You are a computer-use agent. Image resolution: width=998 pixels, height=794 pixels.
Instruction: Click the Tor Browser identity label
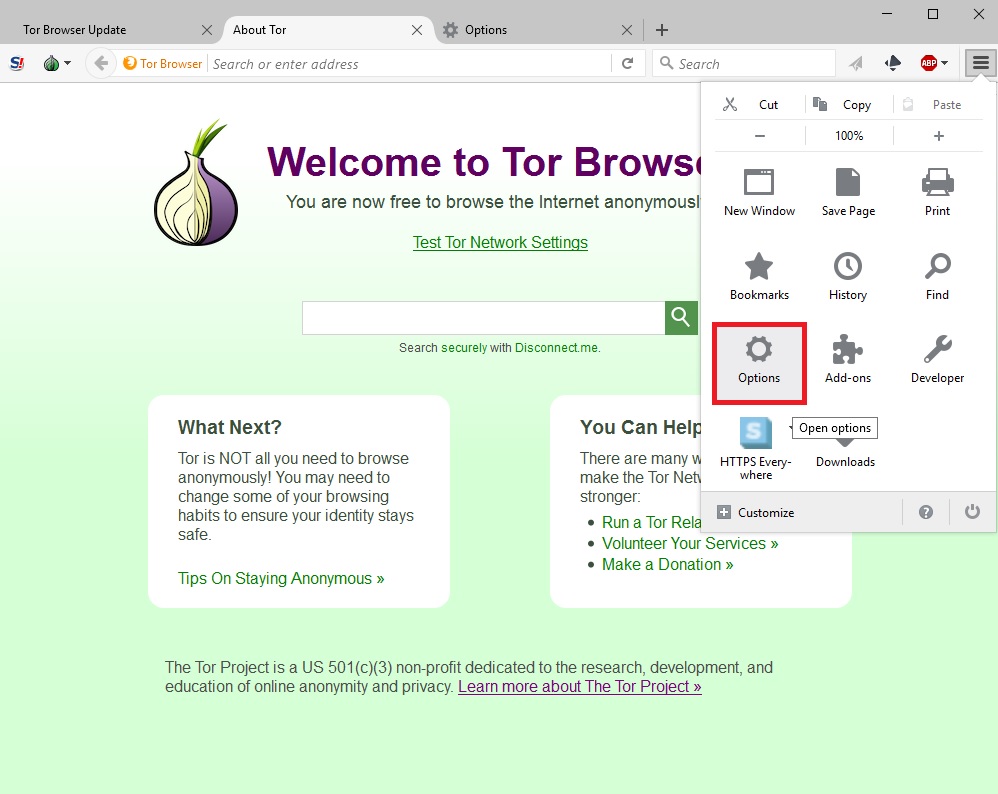click(x=163, y=64)
